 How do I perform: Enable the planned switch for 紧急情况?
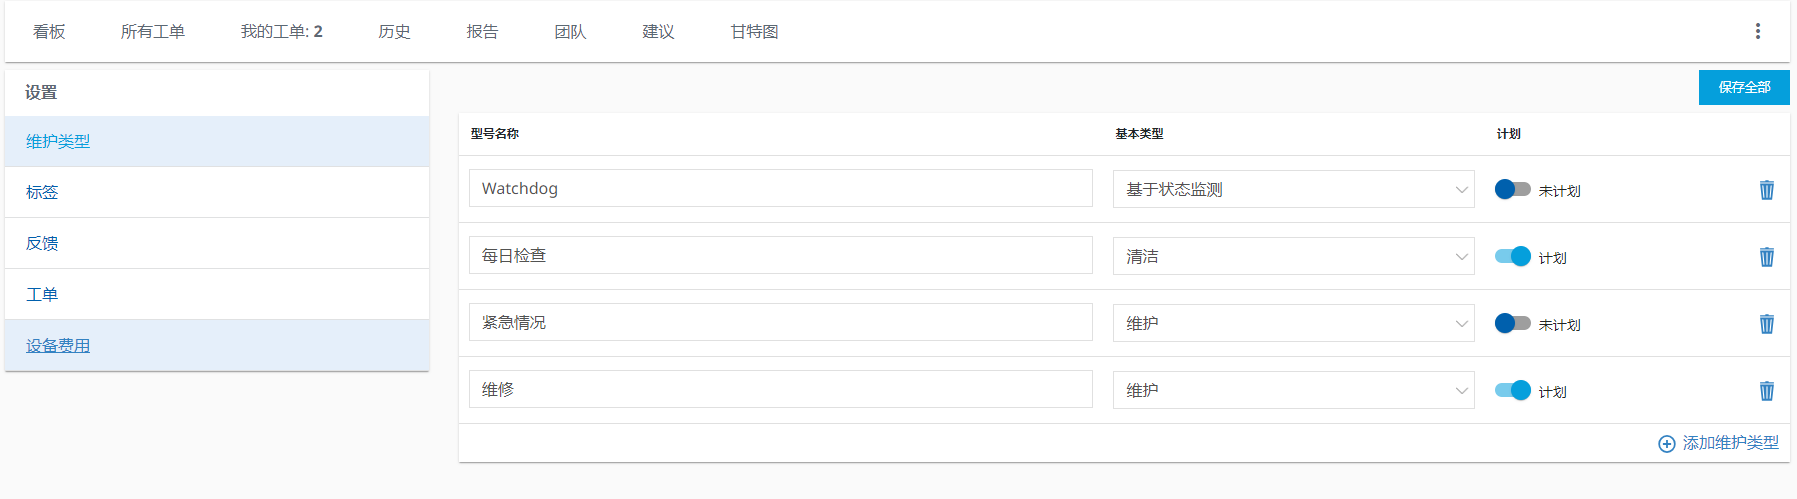(x=1512, y=323)
